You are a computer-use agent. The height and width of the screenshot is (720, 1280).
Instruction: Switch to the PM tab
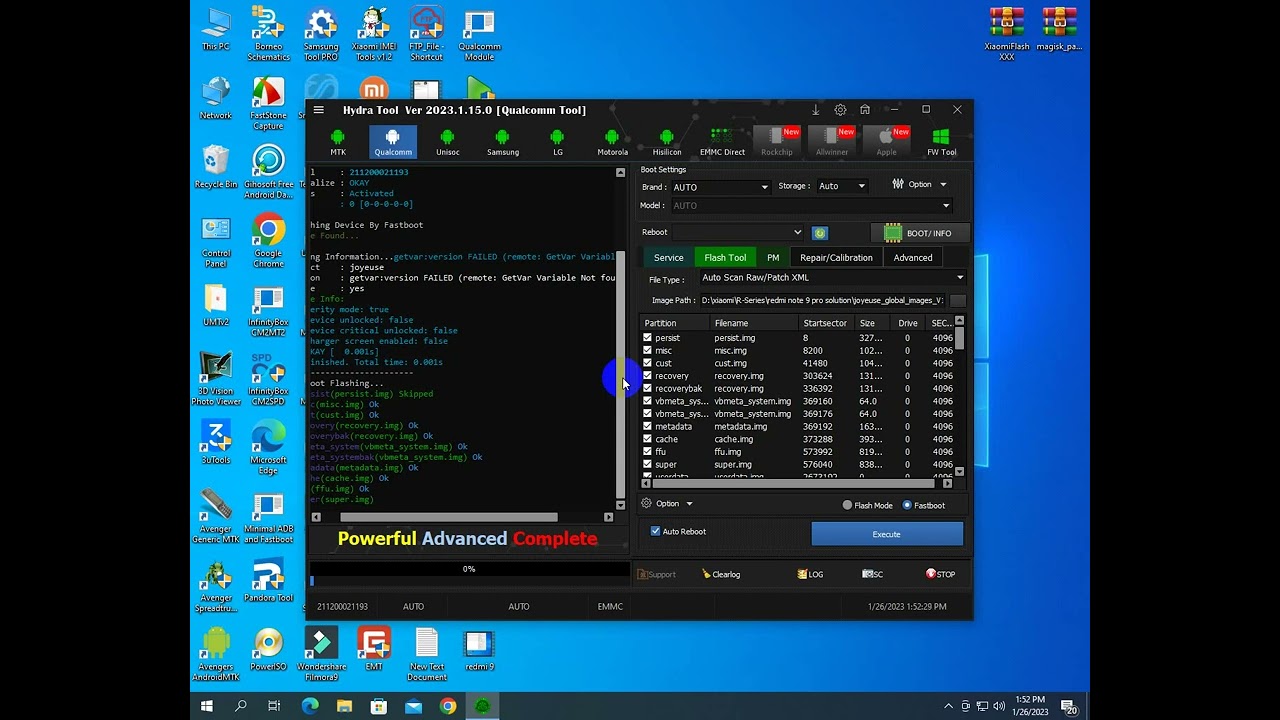tap(773, 258)
